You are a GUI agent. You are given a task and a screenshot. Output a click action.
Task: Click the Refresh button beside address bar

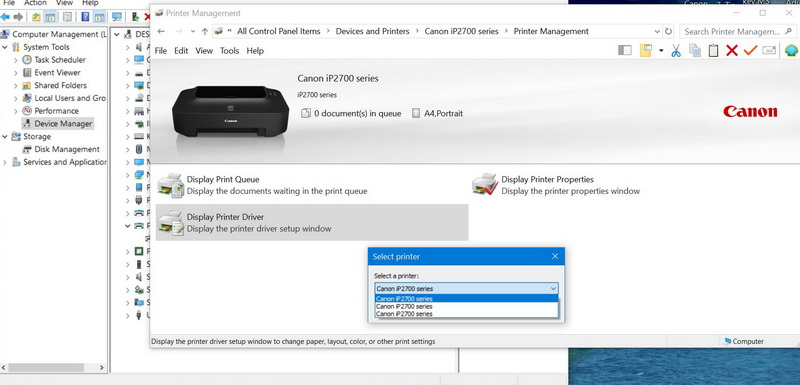click(x=669, y=31)
